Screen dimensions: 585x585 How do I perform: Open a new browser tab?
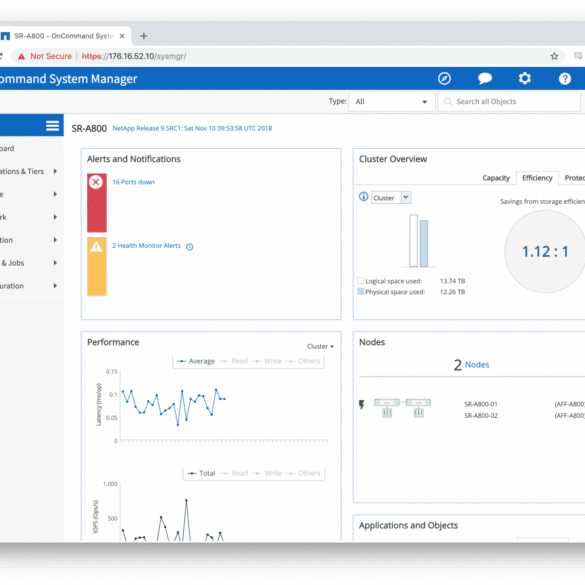pyautogui.click(x=144, y=36)
